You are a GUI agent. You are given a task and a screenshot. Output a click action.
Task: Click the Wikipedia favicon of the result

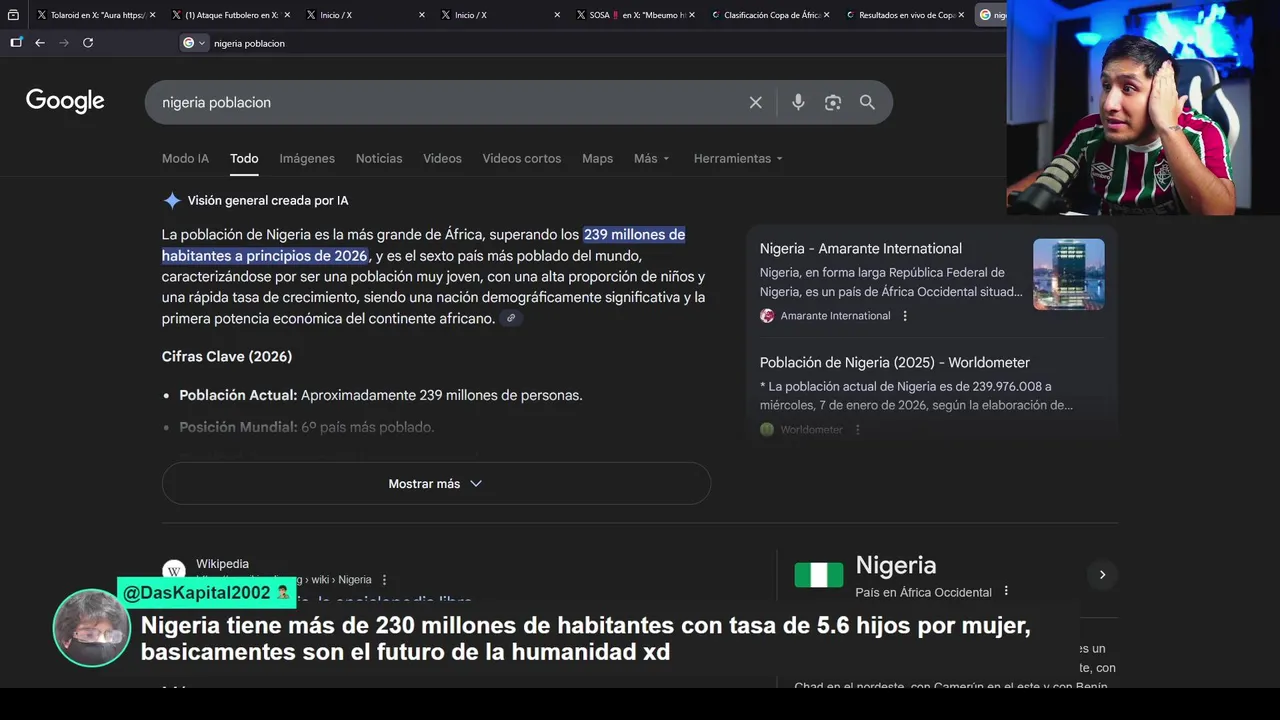point(174,570)
